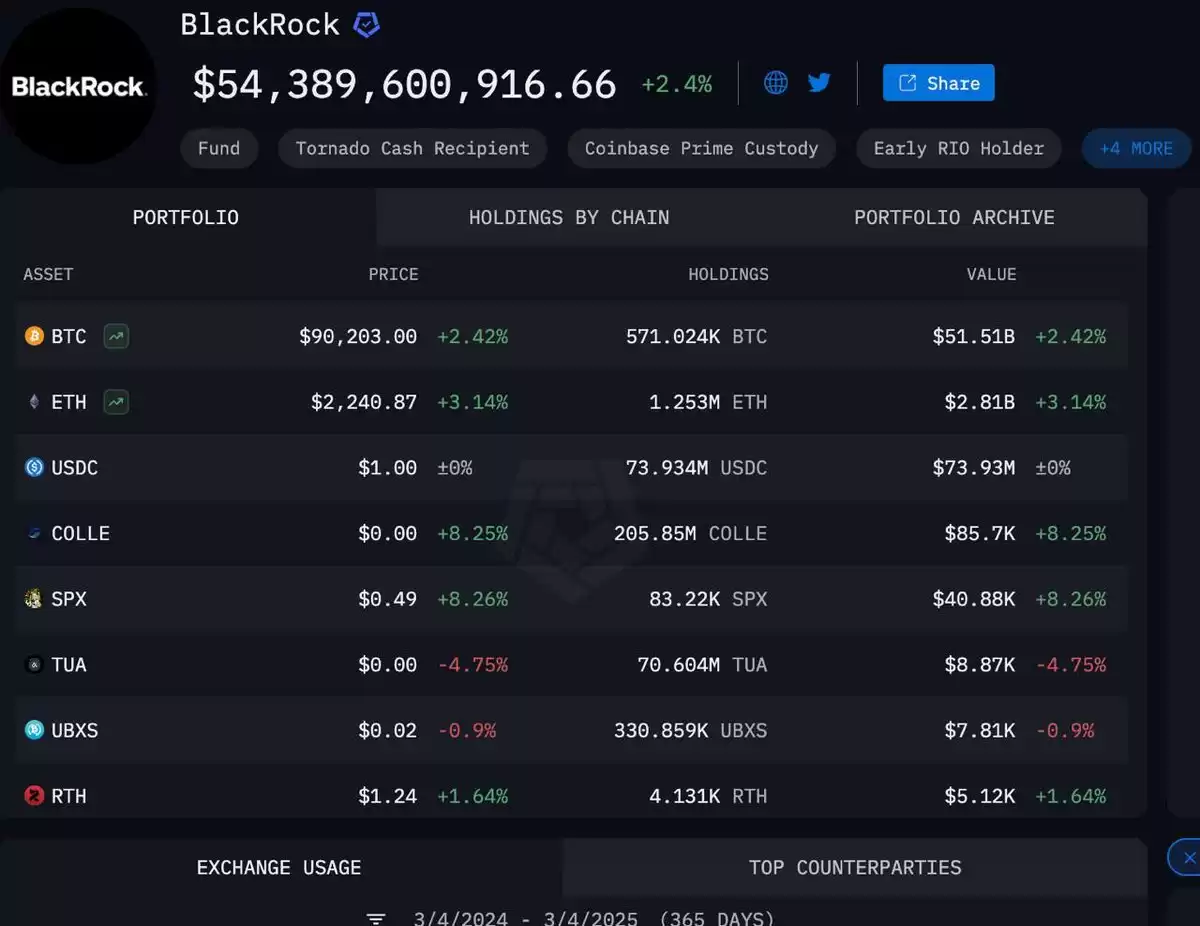Click the BlackRock logo avatar
Screen dimensions: 1200x926
78,86
